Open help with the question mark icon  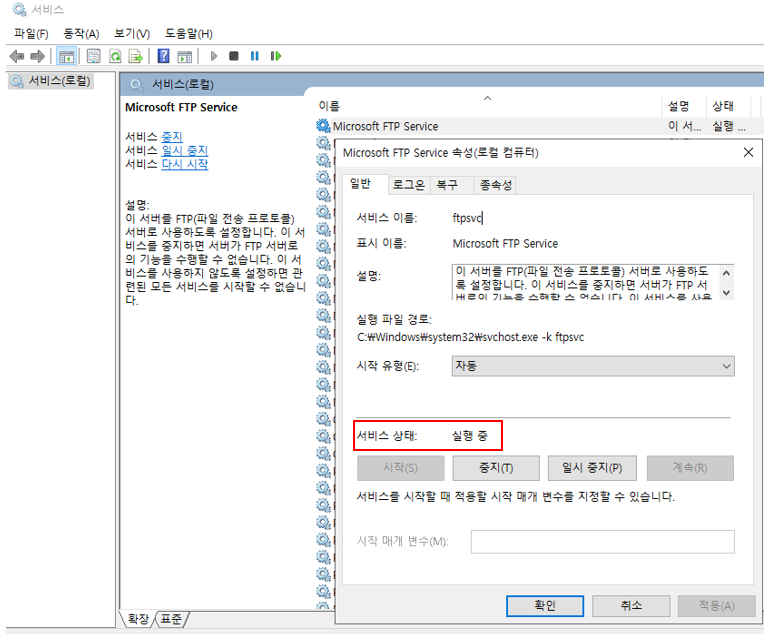[164, 56]
